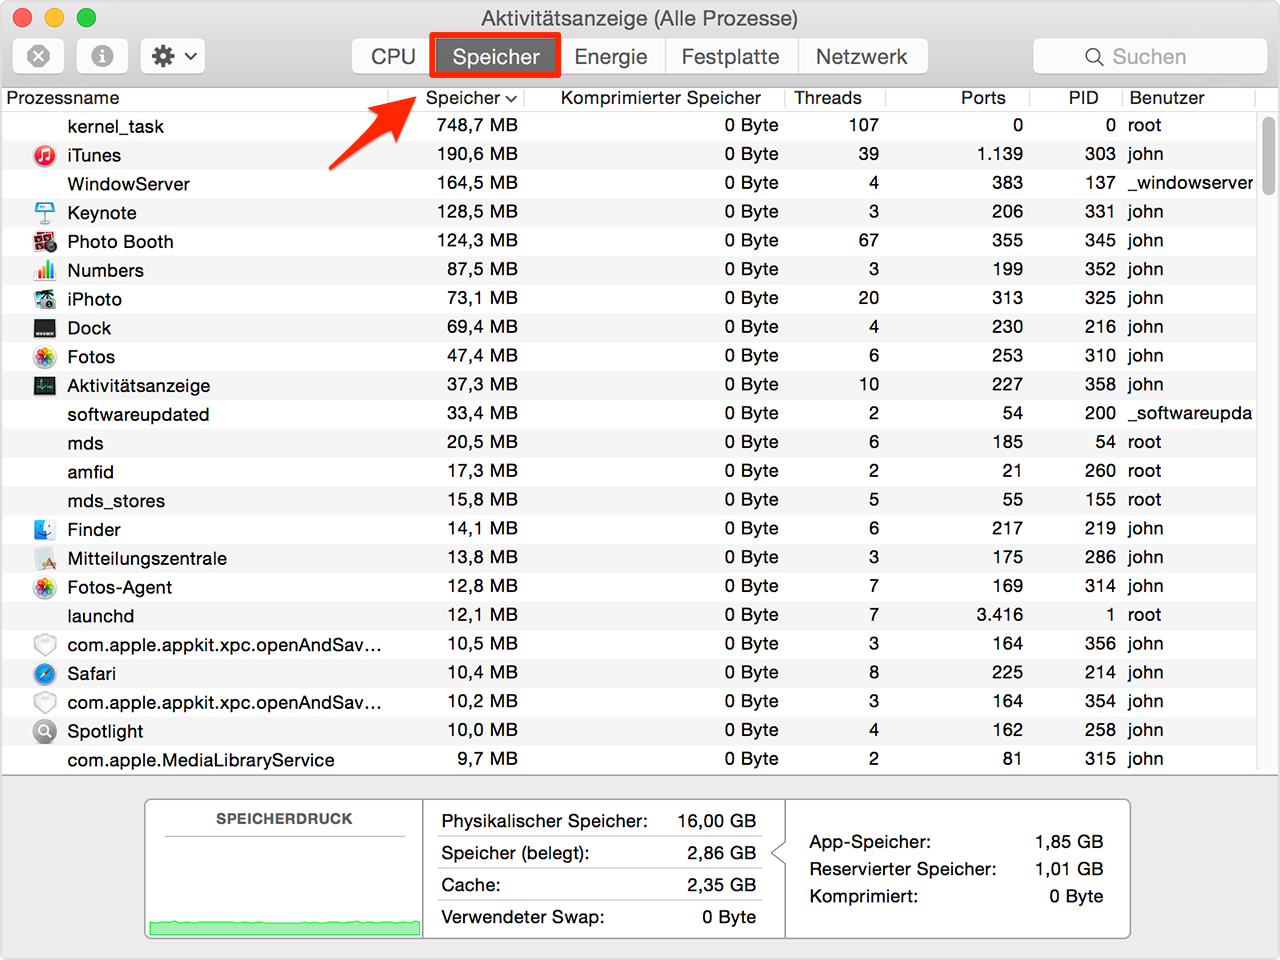Viewport: 1280px width, 960px height.
Task: Open the Energie tab
Action: pos(611,57)
